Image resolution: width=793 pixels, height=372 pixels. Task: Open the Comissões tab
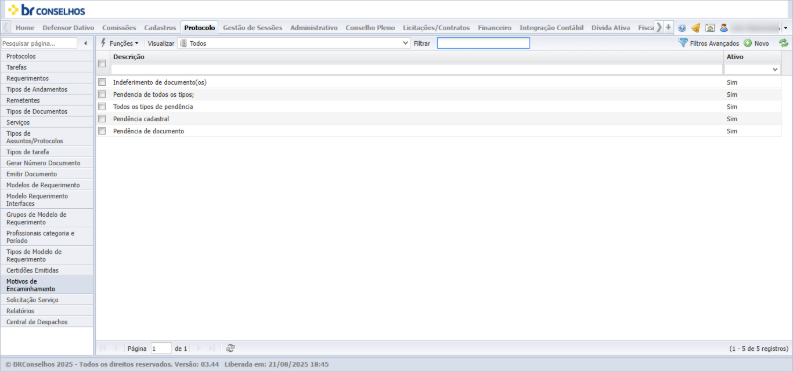point(119,28)
